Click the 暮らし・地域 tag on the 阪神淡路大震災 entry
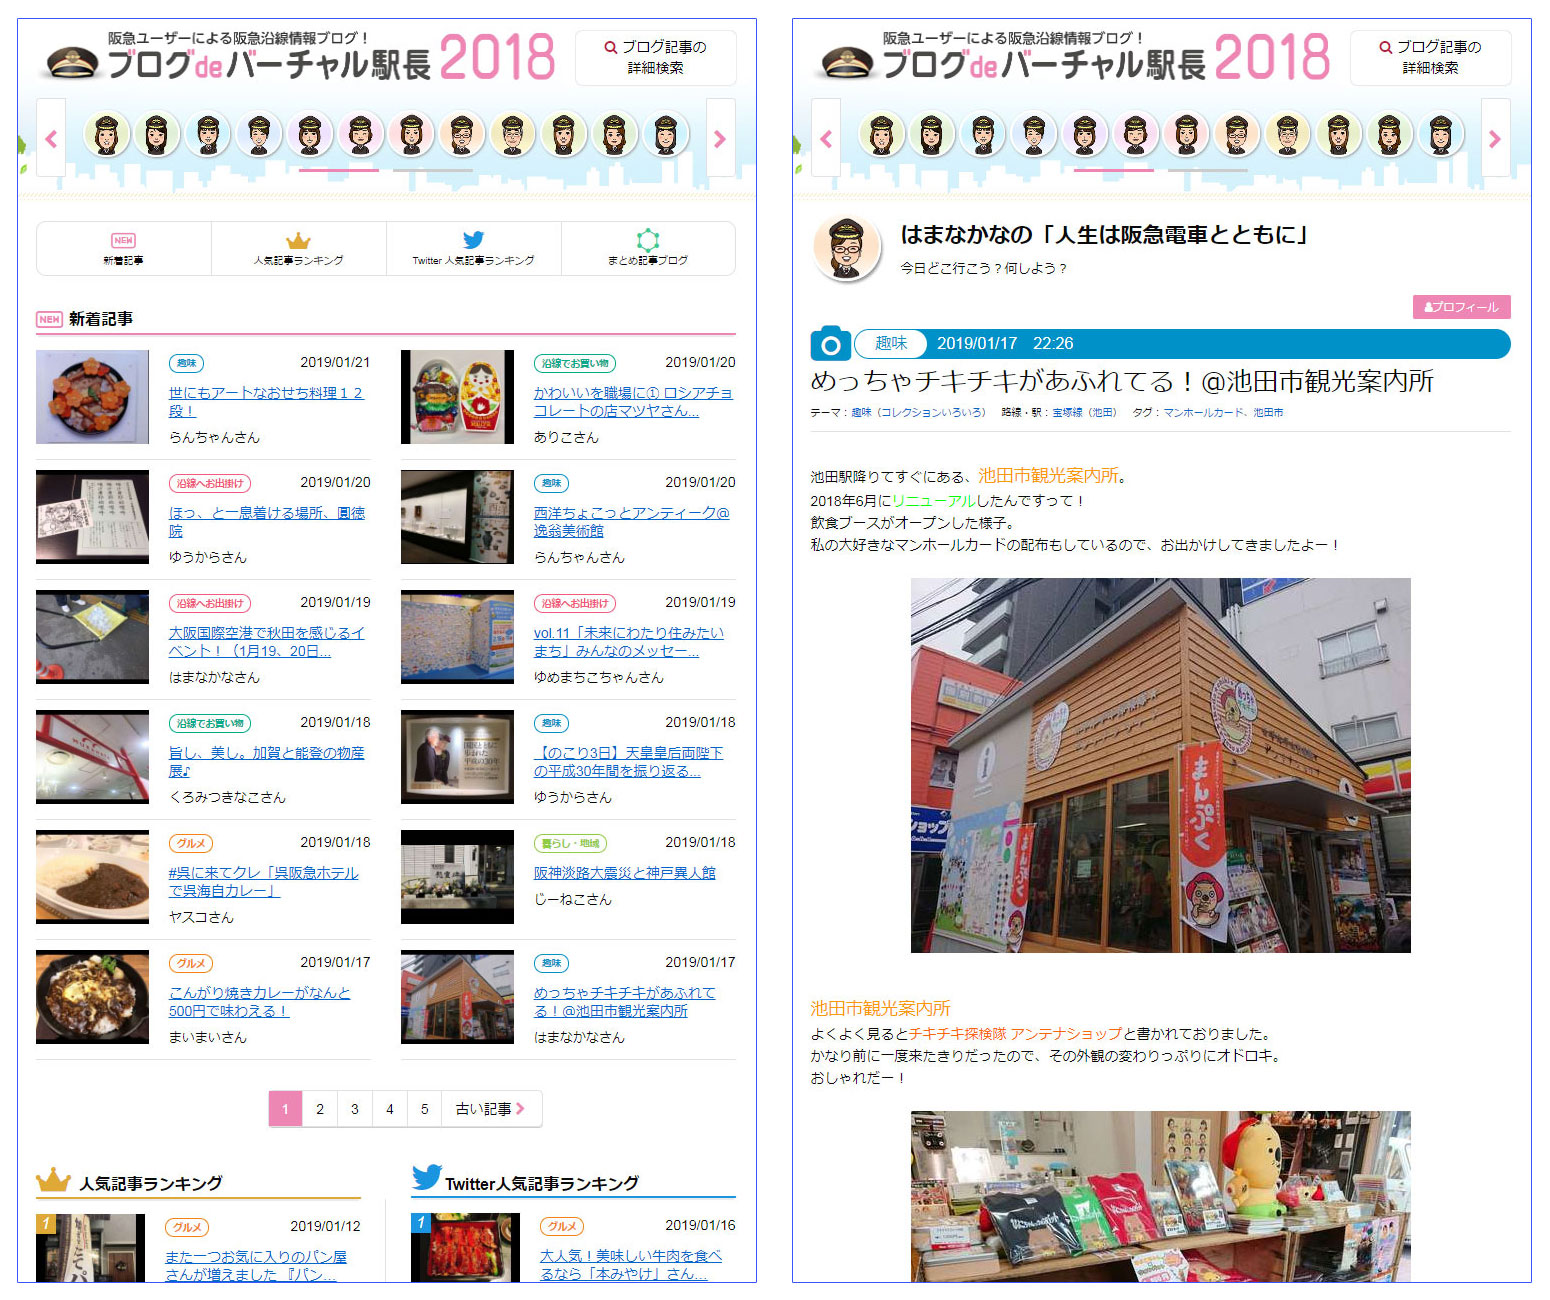The height and width of the screenshot is (1300, 1550). (570, 843)
